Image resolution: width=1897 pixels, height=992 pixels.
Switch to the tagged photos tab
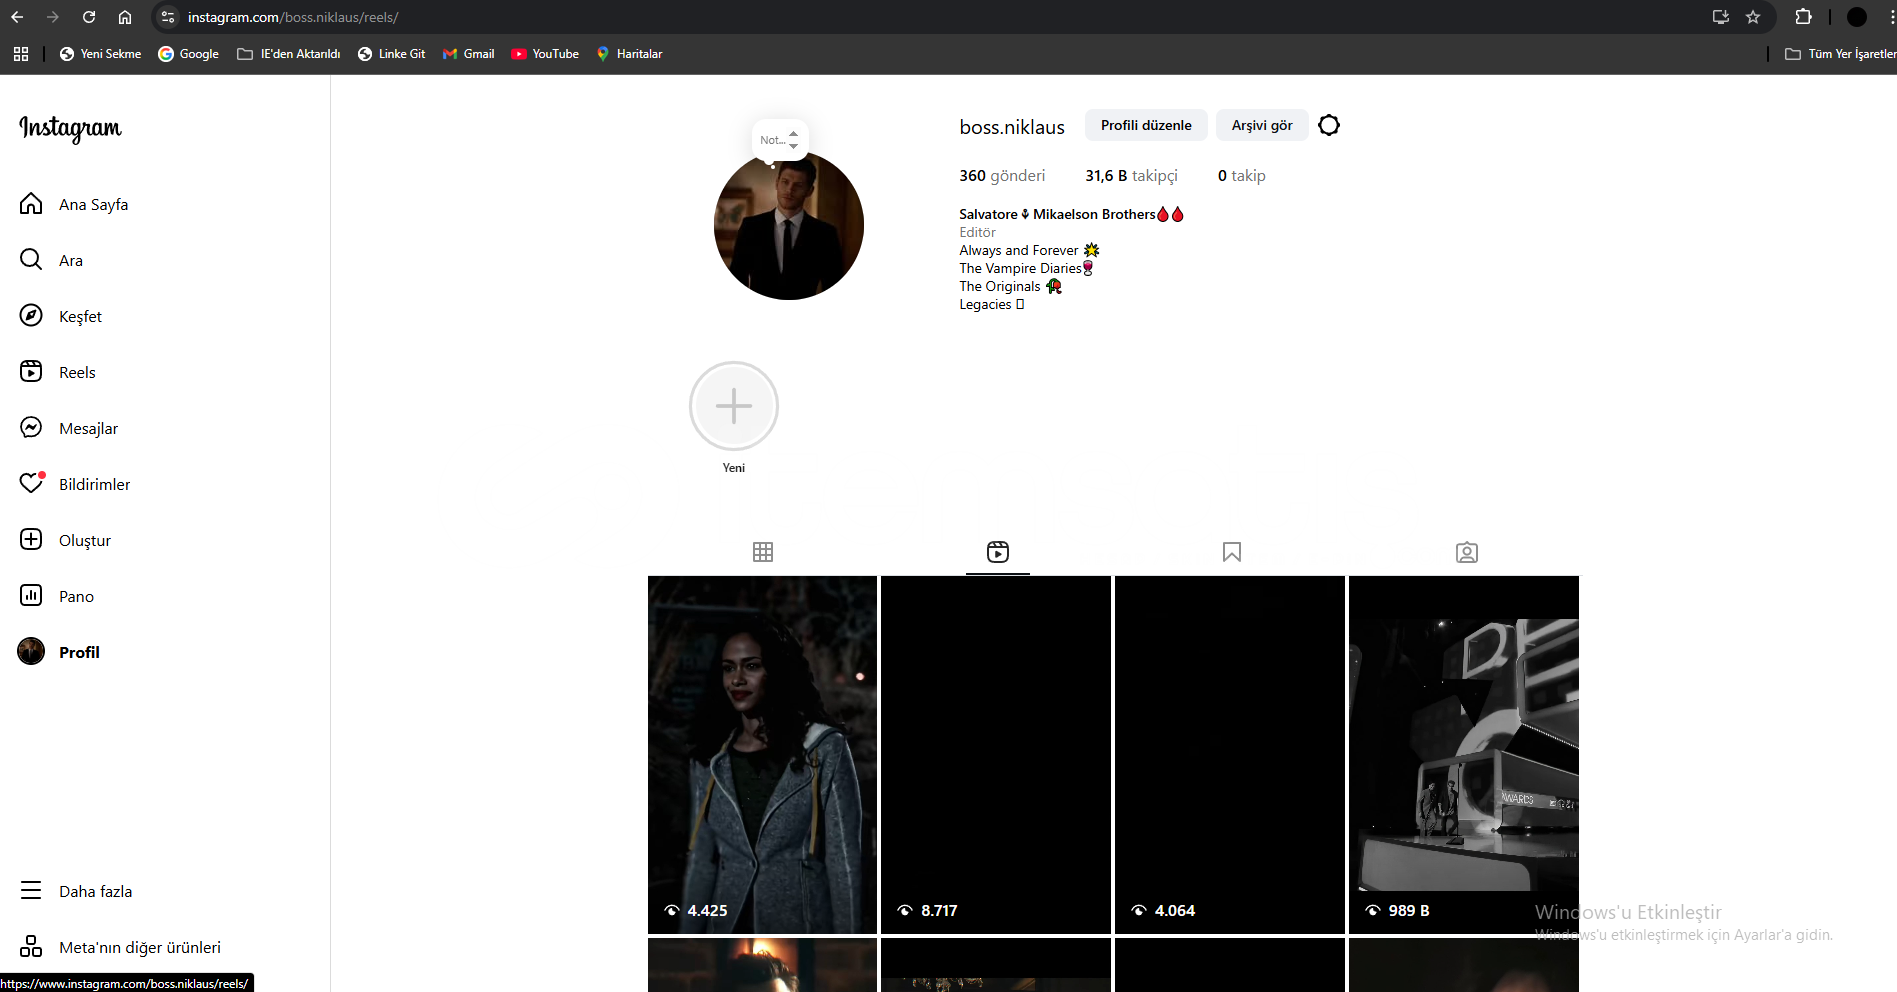(1467, 552)
